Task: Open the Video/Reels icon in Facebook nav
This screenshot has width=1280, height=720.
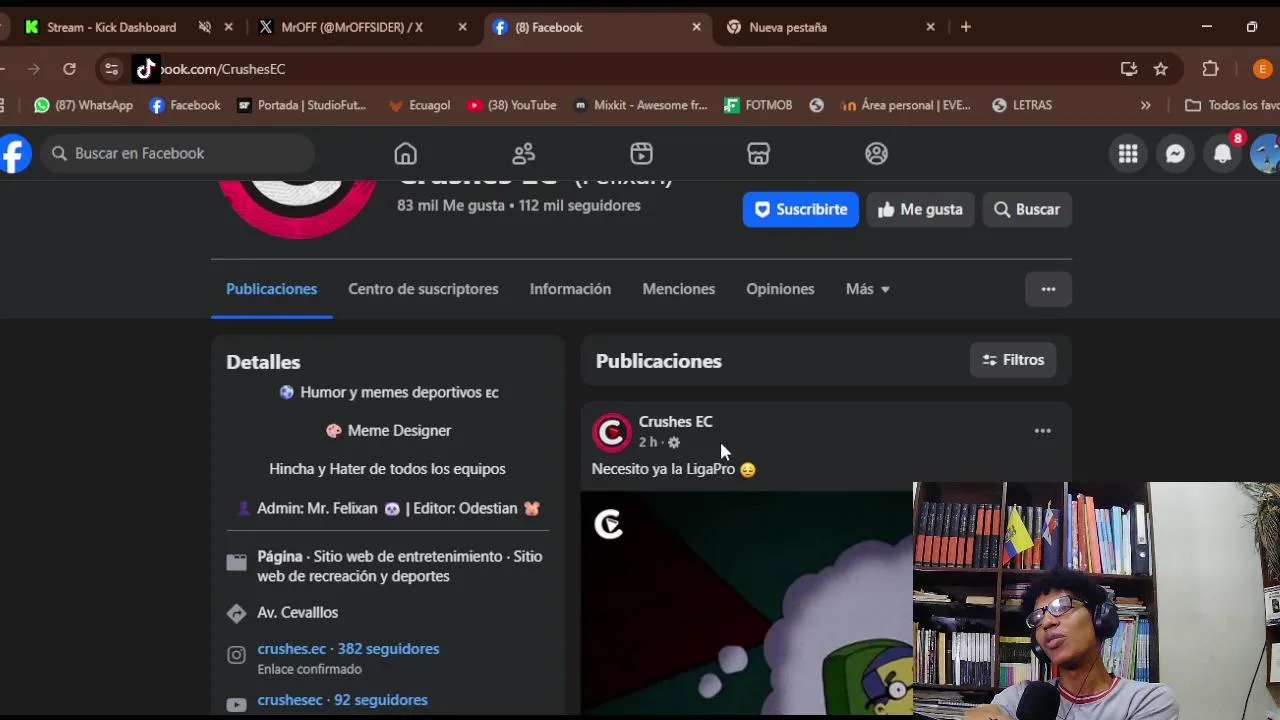Action: coord(641,153)
